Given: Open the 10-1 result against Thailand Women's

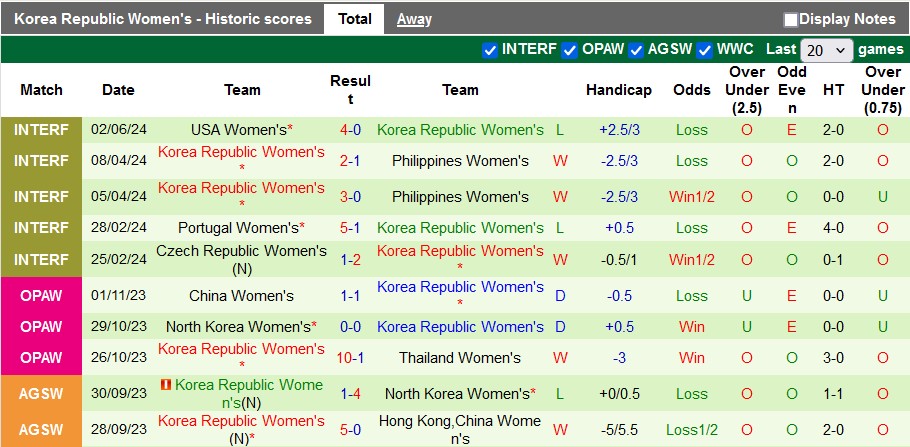Looking at the screenshot, I should [x=350, y=358].
